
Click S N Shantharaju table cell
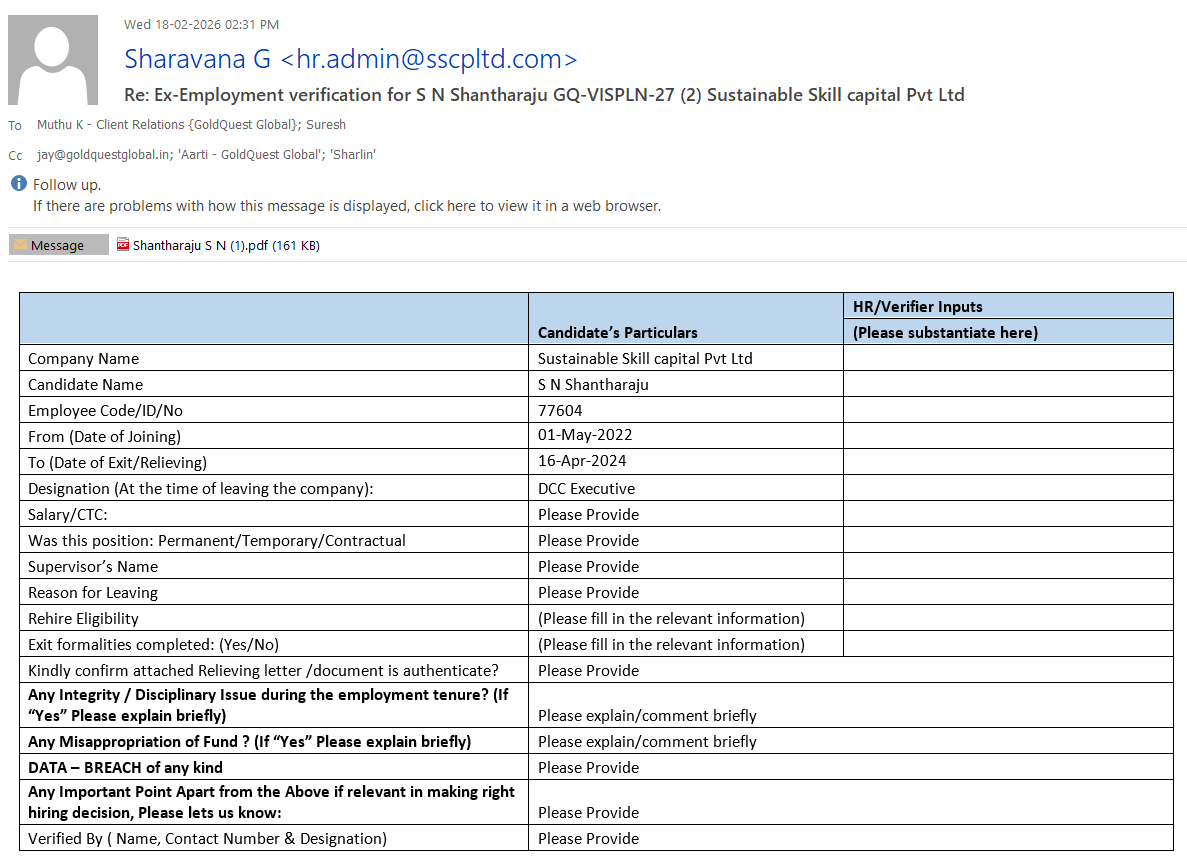click(x=686, y=384)
